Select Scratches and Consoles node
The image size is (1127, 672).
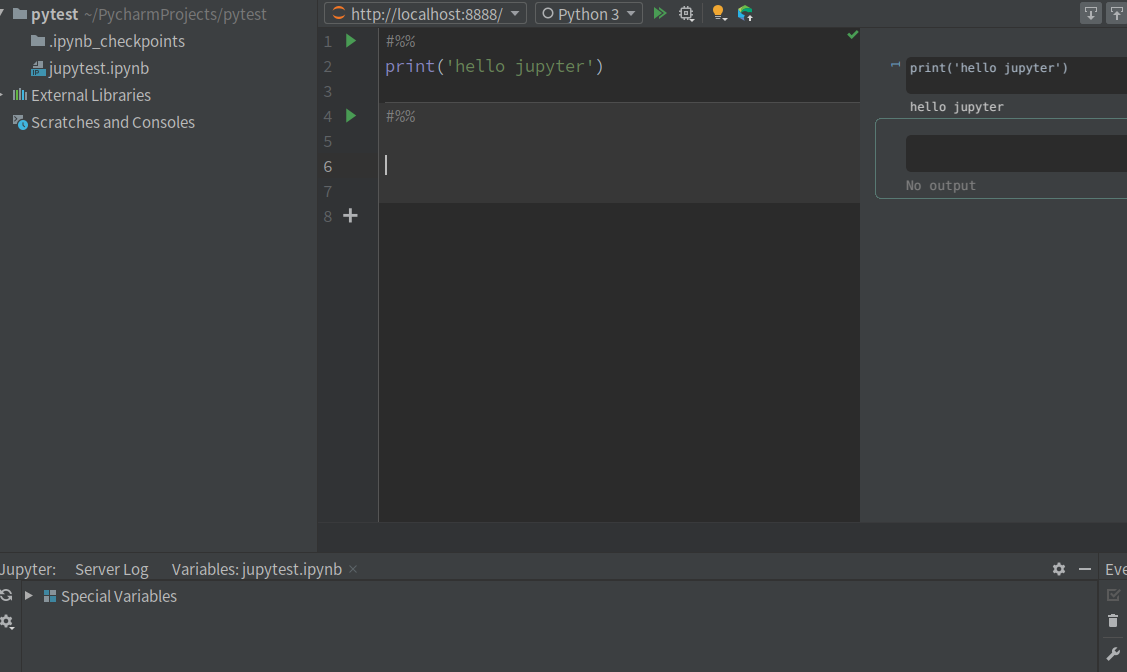[113, 122]
